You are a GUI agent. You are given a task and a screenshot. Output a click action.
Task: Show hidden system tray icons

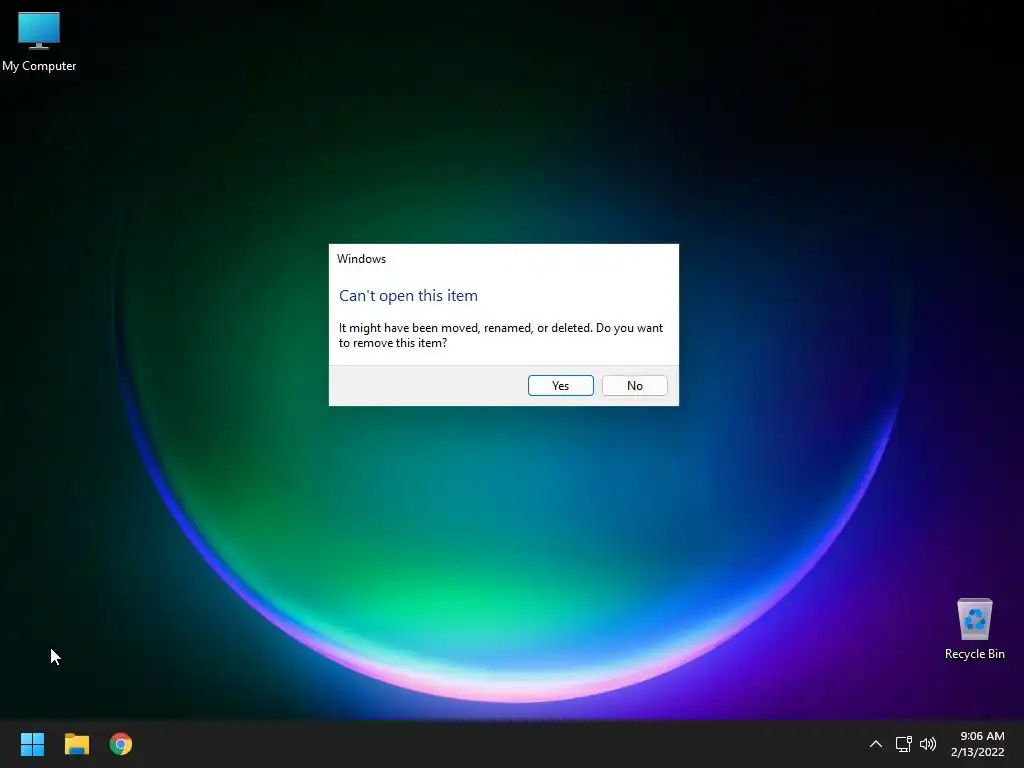coord(876,744)
